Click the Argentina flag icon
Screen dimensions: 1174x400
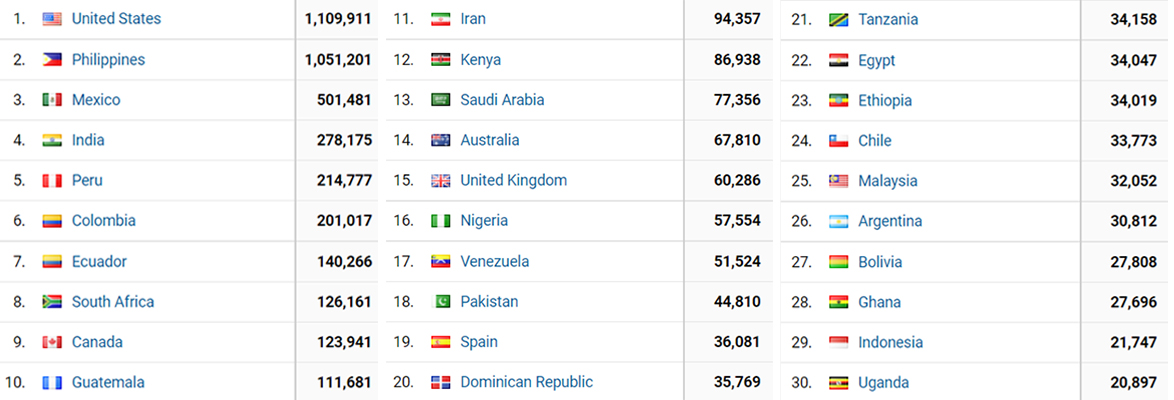[839, 221]
